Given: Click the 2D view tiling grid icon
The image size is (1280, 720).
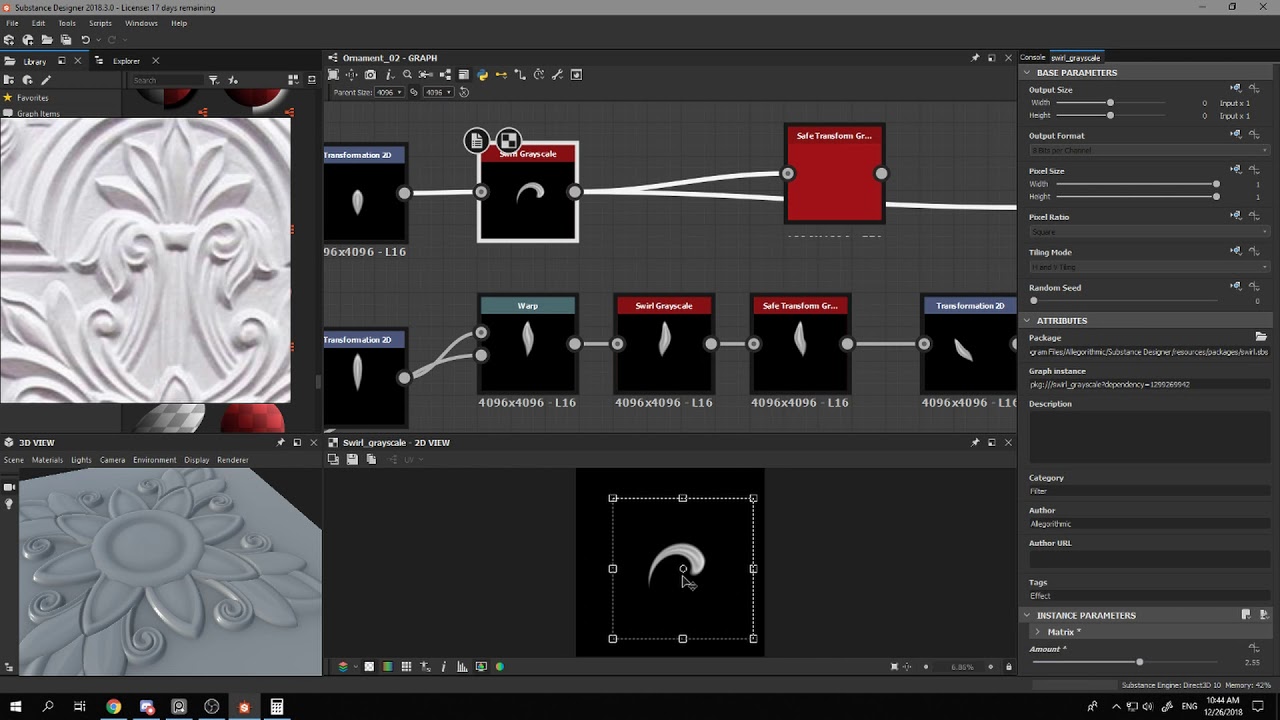Looking at the screenshot, I should (x=406, y=667).
